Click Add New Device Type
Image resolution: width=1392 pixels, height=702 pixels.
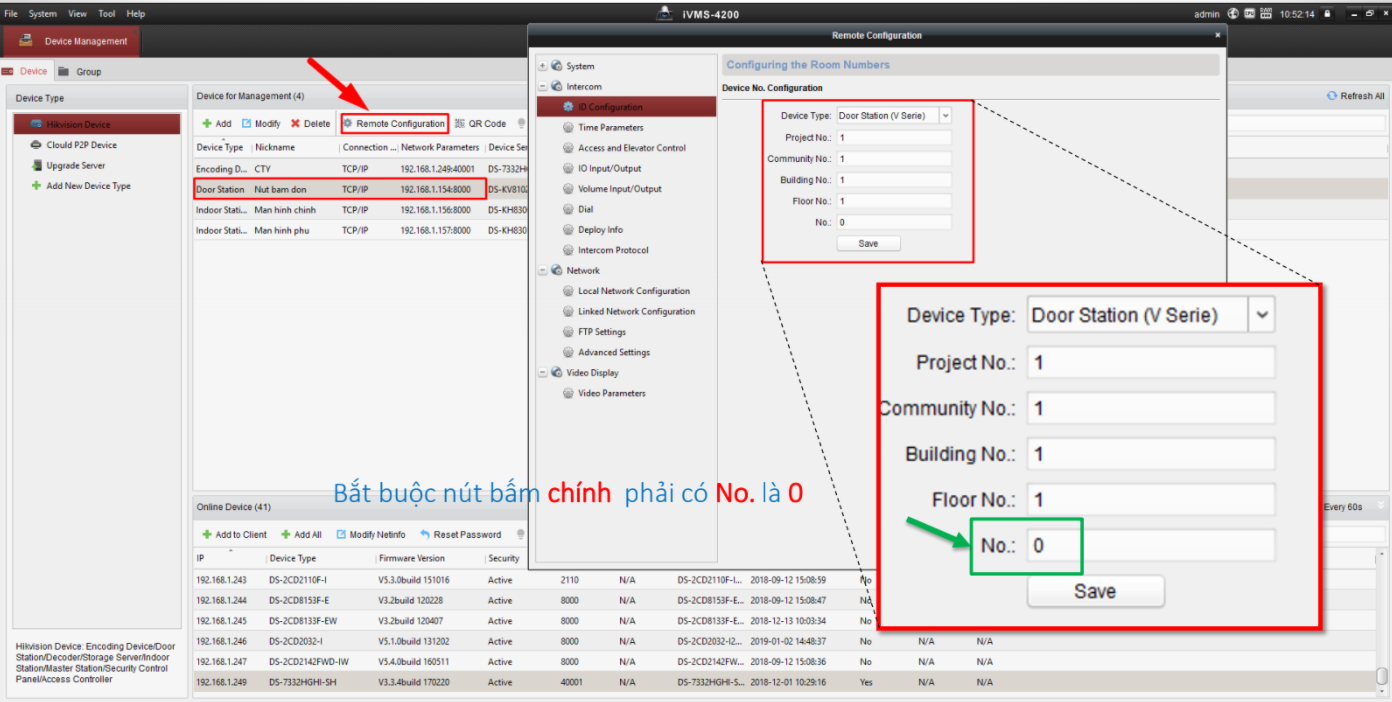pyautogui.click(x=88, y=186)
